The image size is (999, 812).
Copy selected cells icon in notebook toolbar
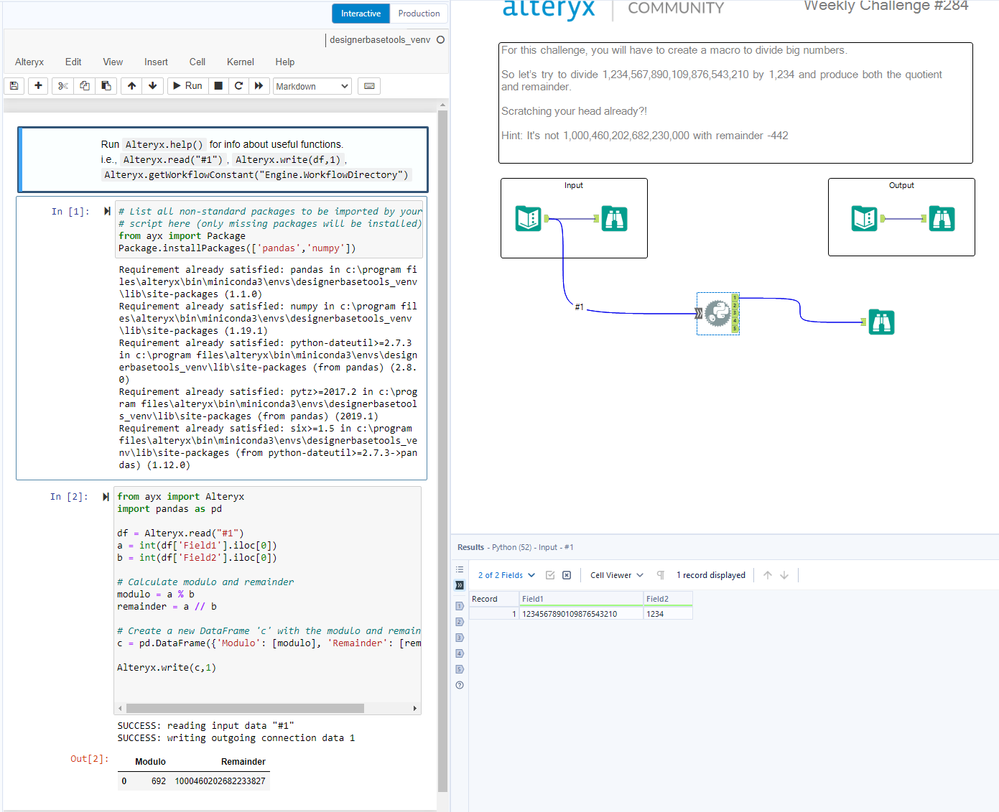point(84,86)
